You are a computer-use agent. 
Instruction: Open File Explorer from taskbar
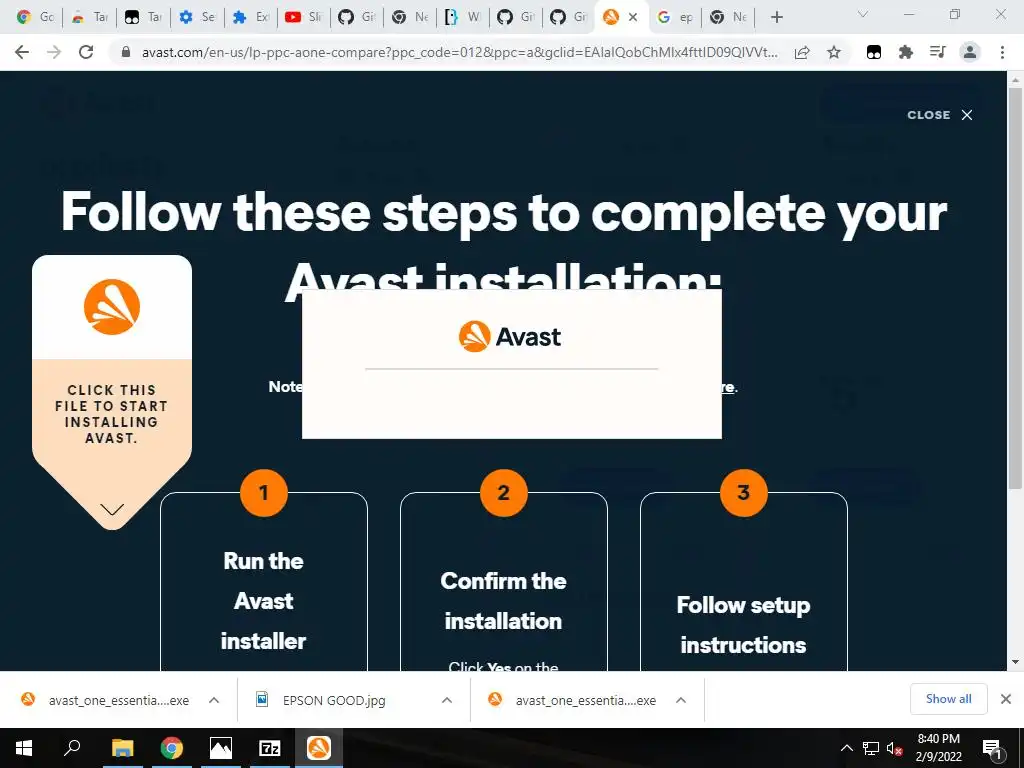pyautogui.click(x=122, y=748)
